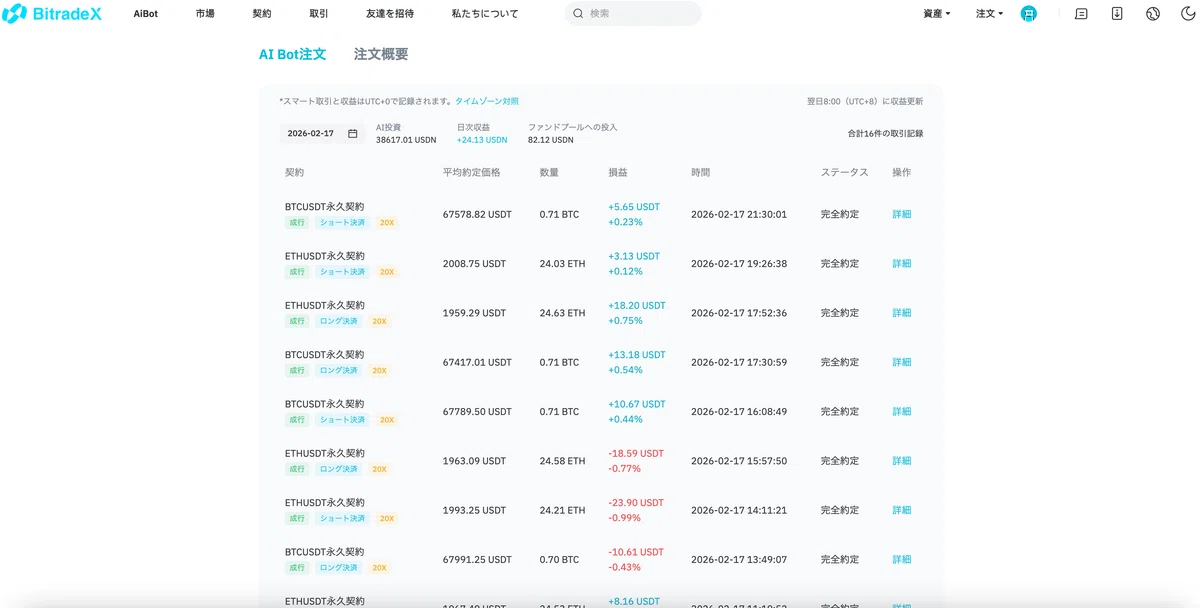Click the 82.12 USDN fund pool value
Screen dimensions: 1200x608
coord(551,140)
